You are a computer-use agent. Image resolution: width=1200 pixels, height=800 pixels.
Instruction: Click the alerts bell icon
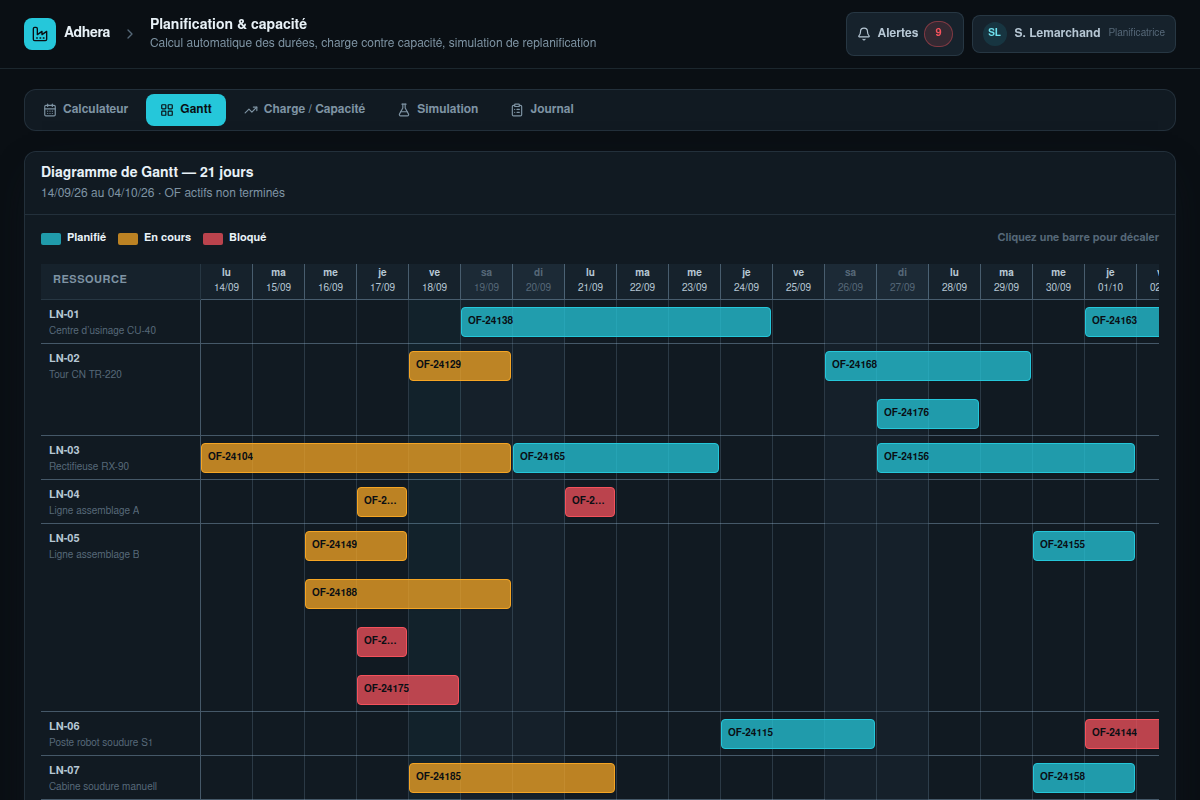pyautogui.click(x=864, y=34)
